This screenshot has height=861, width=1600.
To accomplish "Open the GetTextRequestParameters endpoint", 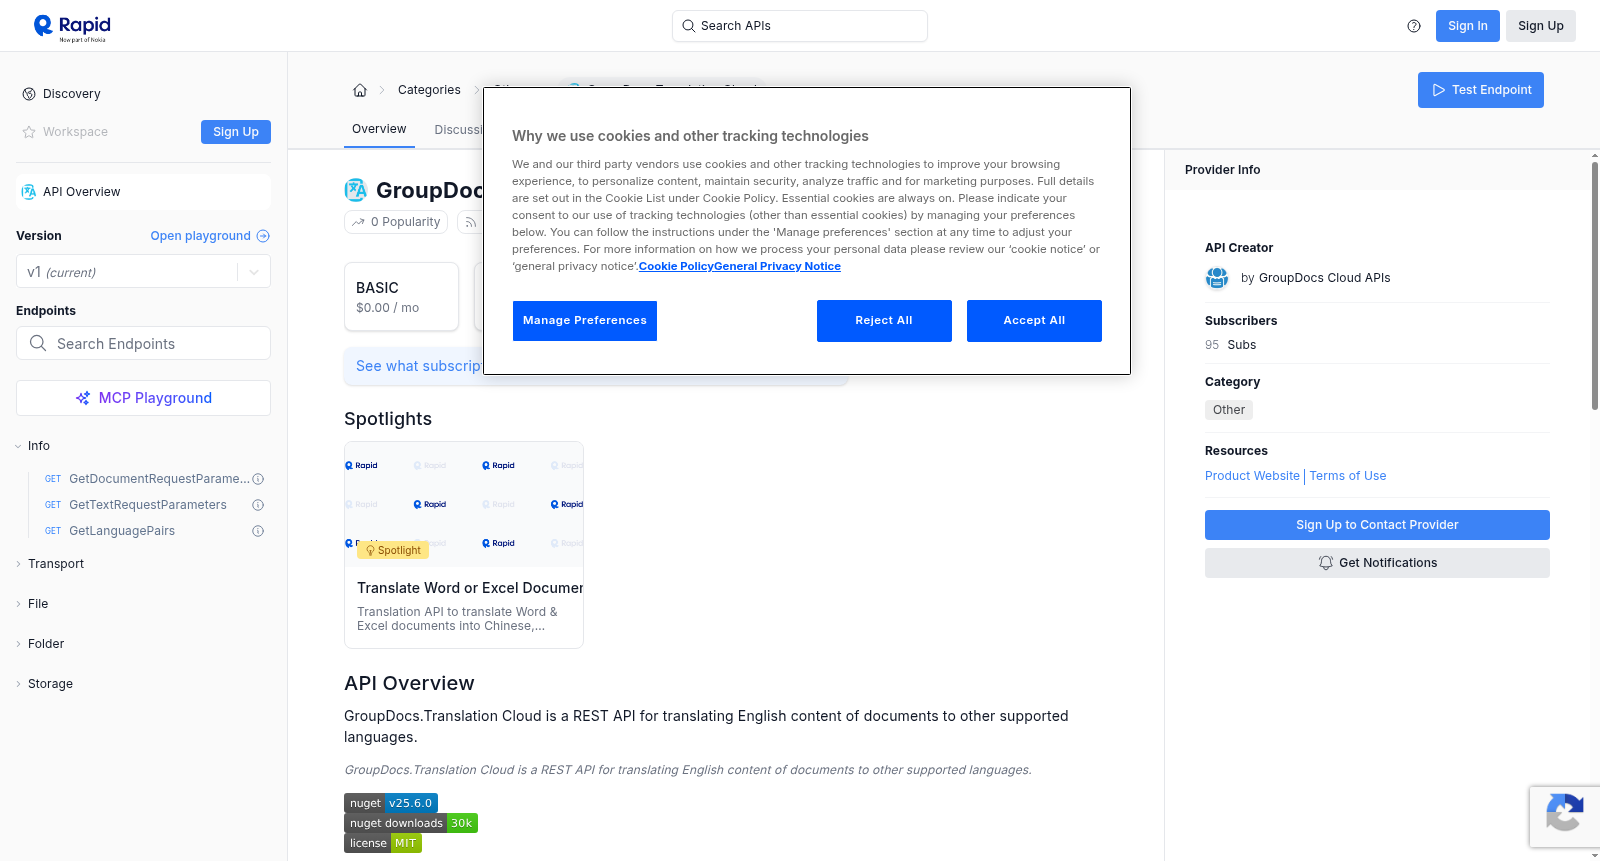I will (148, 505).
